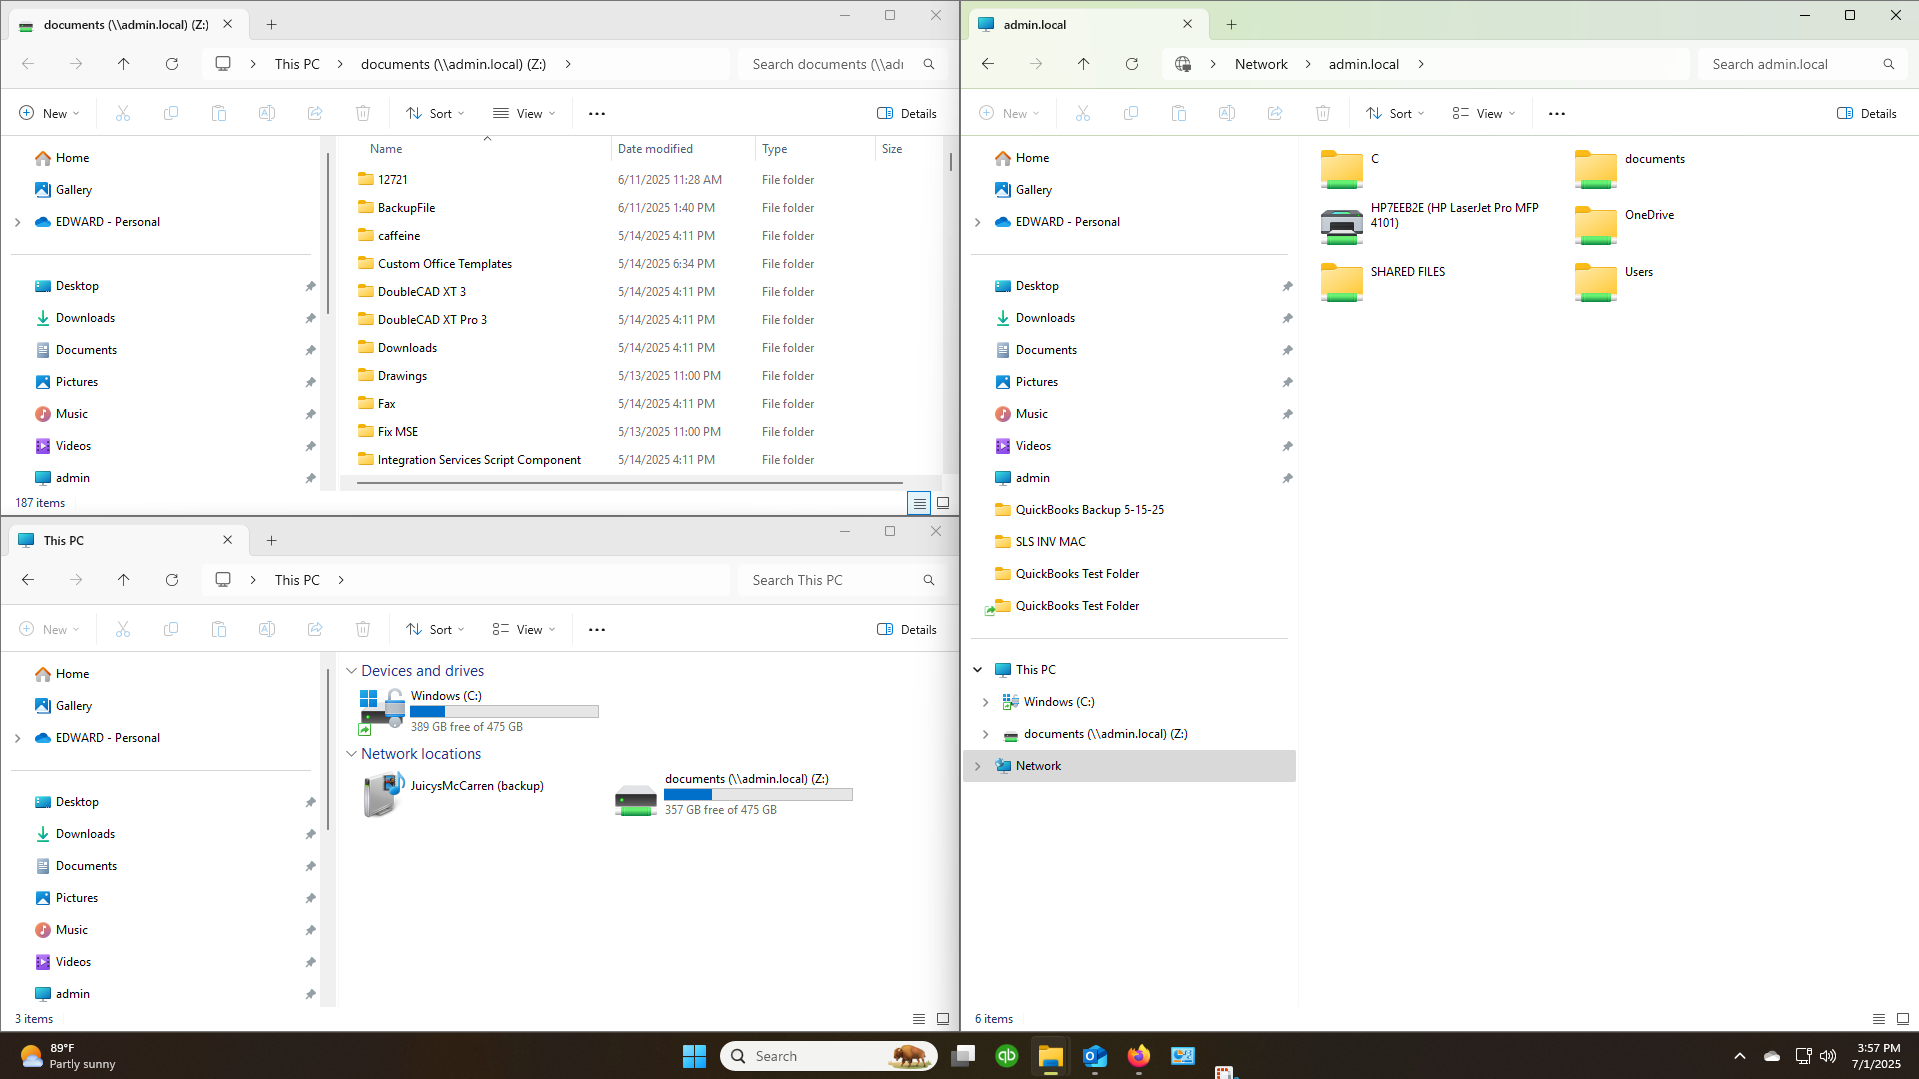Sort by Type column header

tap(814, 149)
